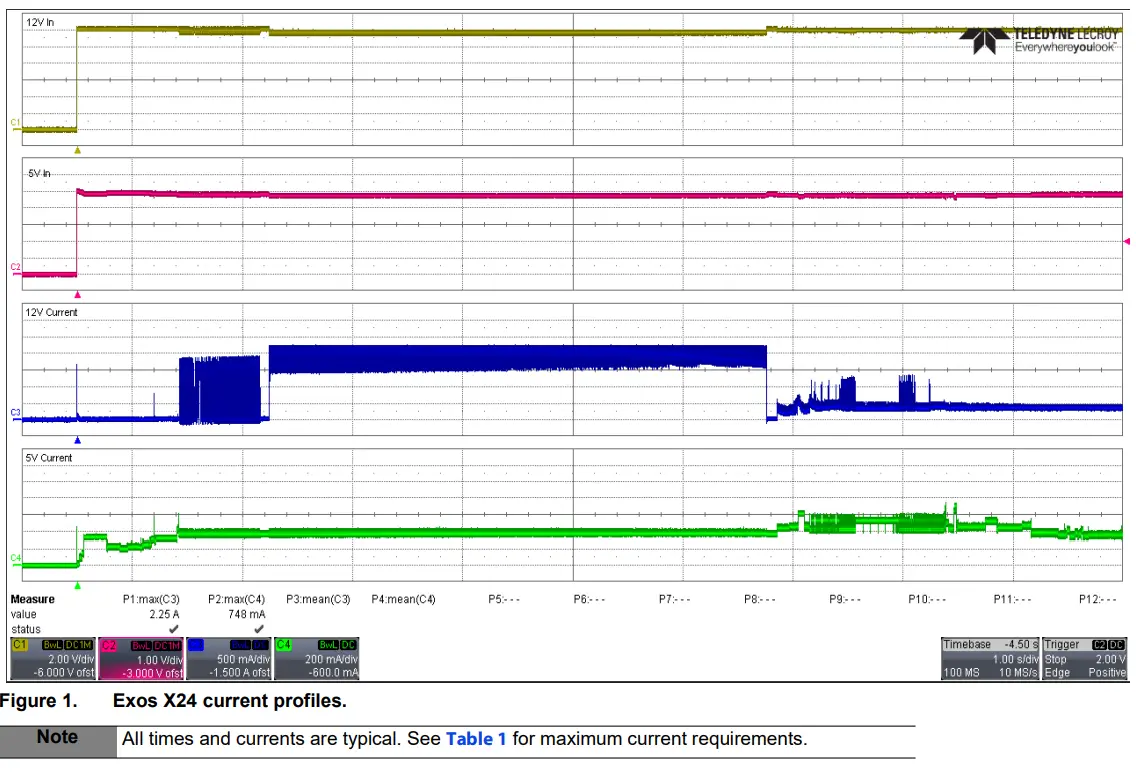Click the P1 status checkmark

(x=173, y=629)
